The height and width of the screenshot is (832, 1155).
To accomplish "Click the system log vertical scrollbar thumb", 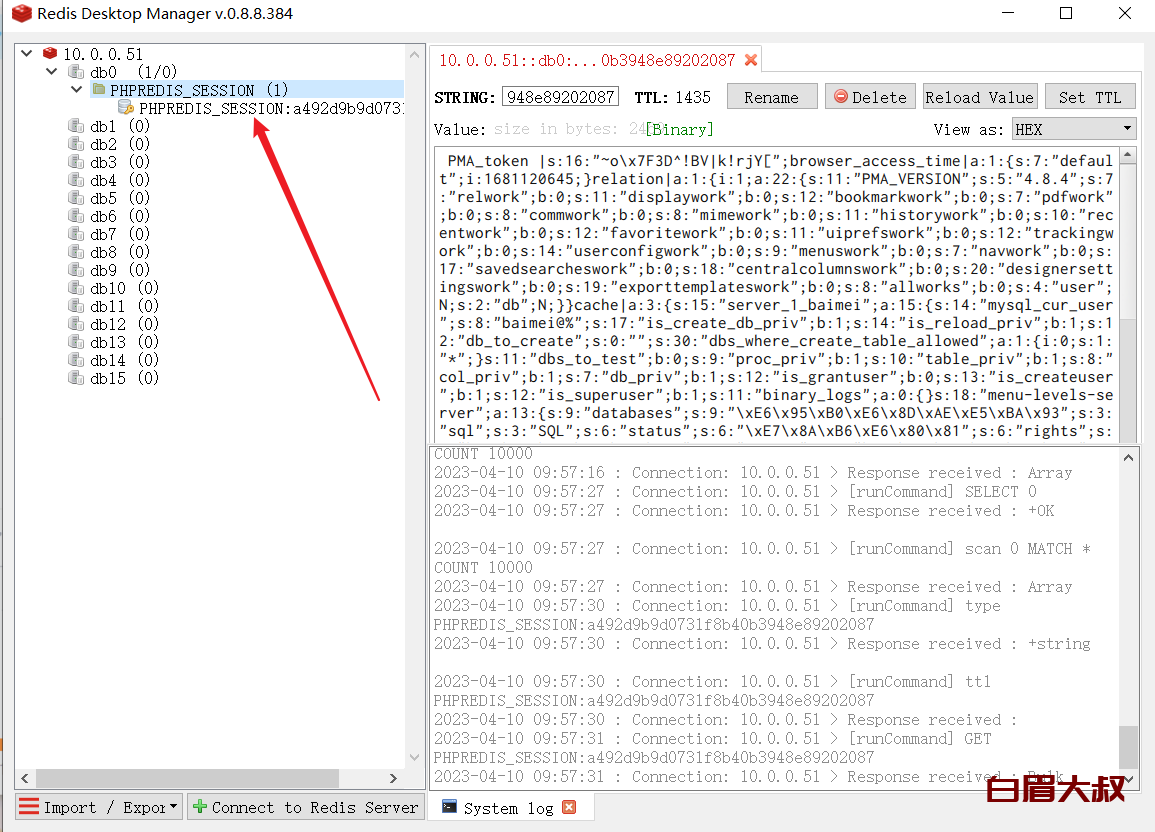I will 1128,747.
